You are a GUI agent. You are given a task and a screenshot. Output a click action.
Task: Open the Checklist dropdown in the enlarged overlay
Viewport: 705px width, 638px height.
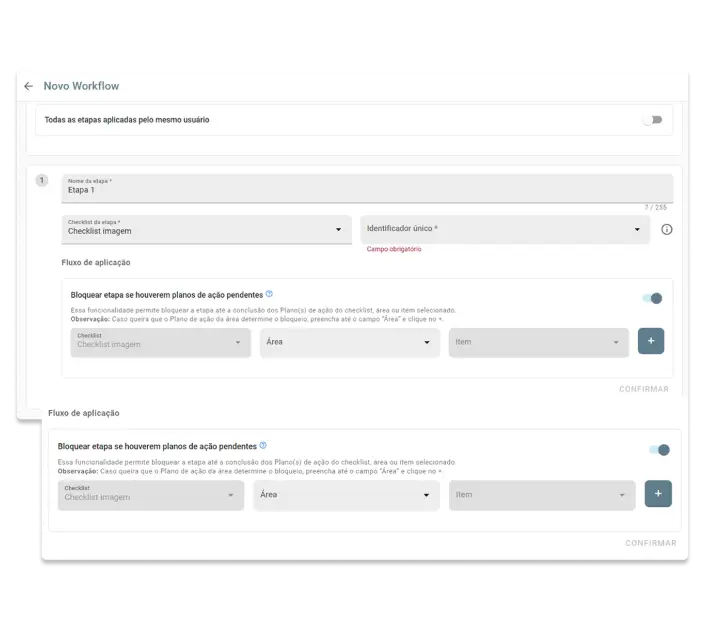click(x=150, y=495)
